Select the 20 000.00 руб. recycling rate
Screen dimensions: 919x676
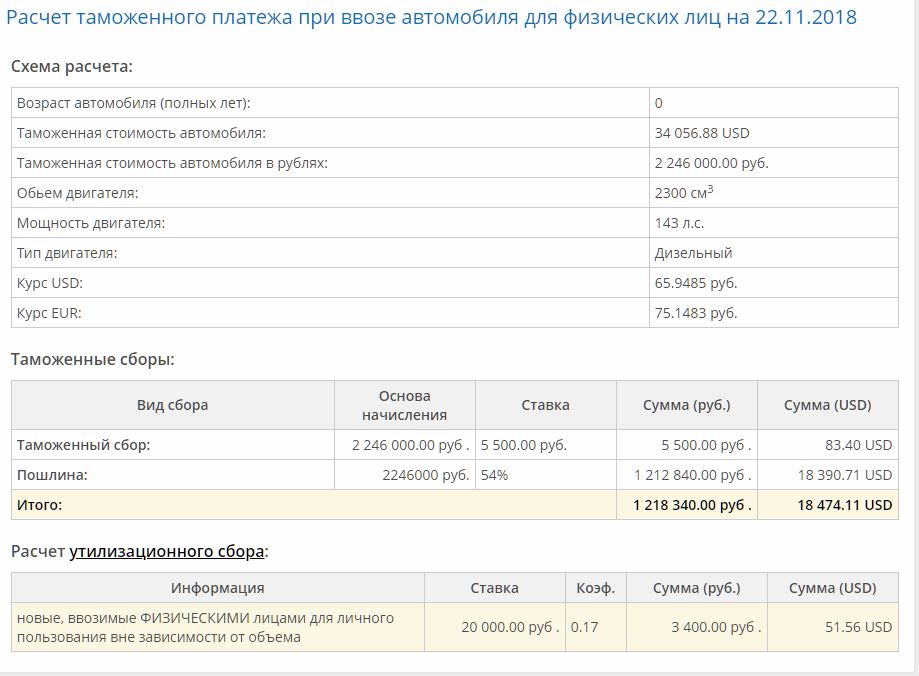click(510, 627)
